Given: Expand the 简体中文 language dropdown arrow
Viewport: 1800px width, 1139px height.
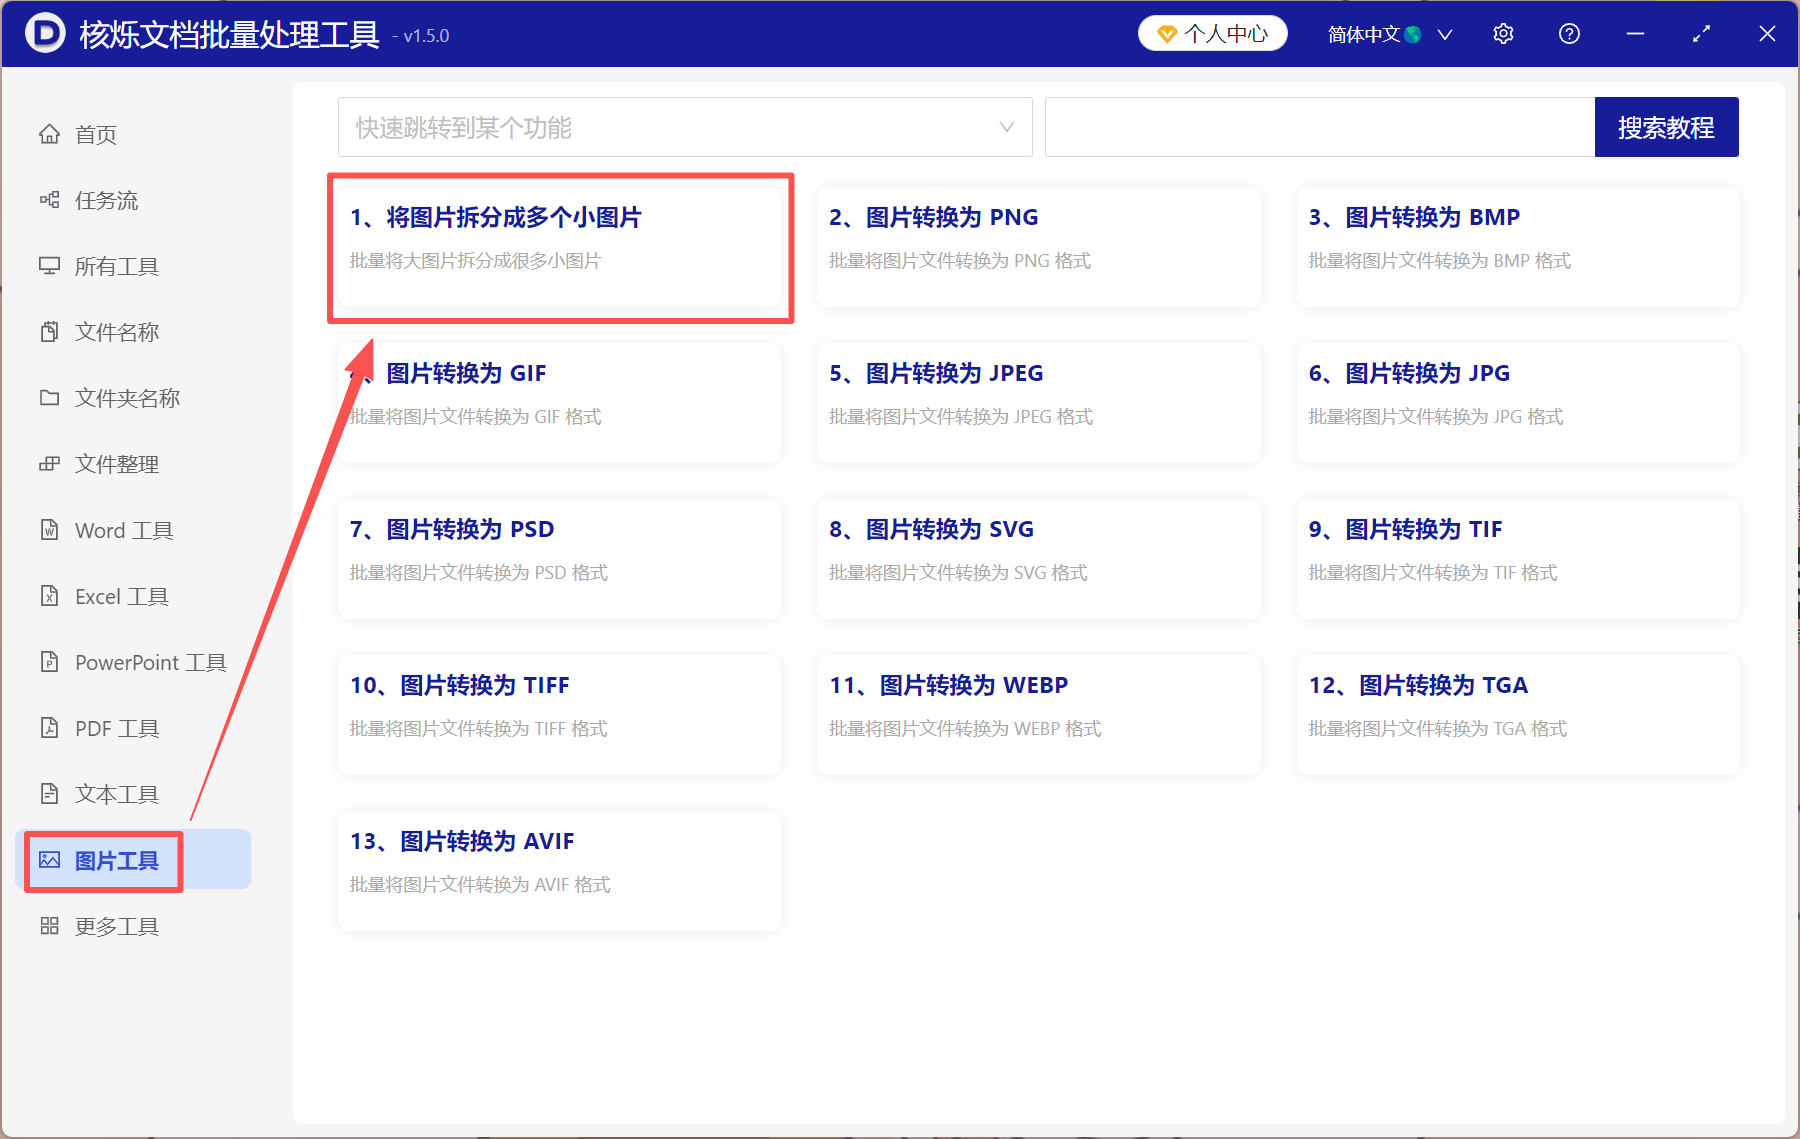Looking at the screenshot, I should (1445, 35).
